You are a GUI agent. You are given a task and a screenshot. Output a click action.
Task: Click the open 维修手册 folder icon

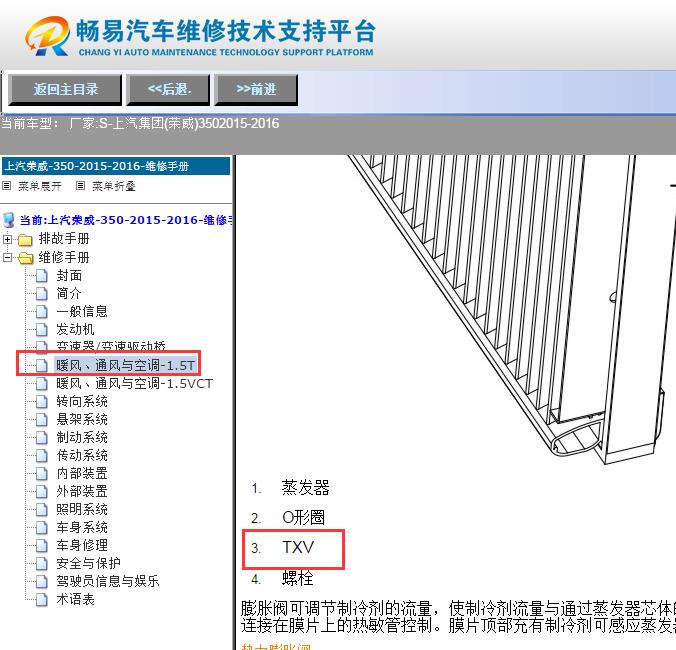[26, 258]
